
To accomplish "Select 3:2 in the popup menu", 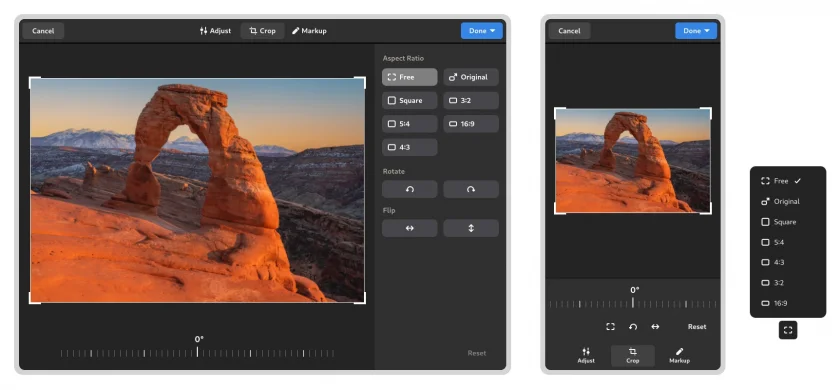I will [x=788, y=283].
